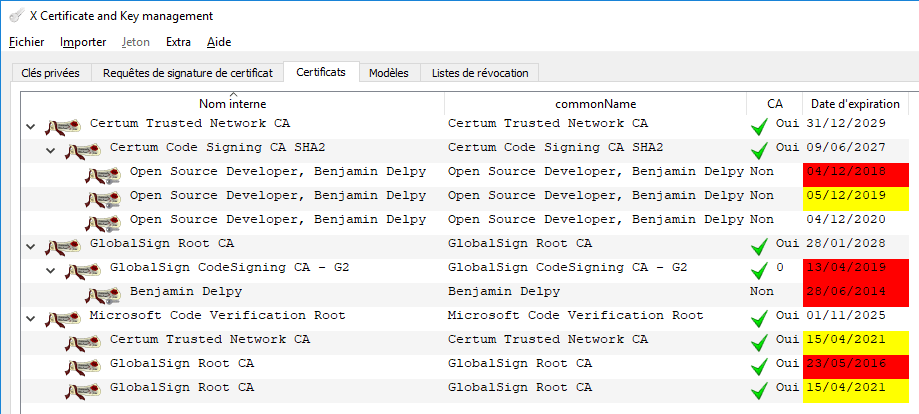Screen dimensions: 919x414
Task: Select internal name 'Microsoft Code Verification Root'
Action: point(217,315)
